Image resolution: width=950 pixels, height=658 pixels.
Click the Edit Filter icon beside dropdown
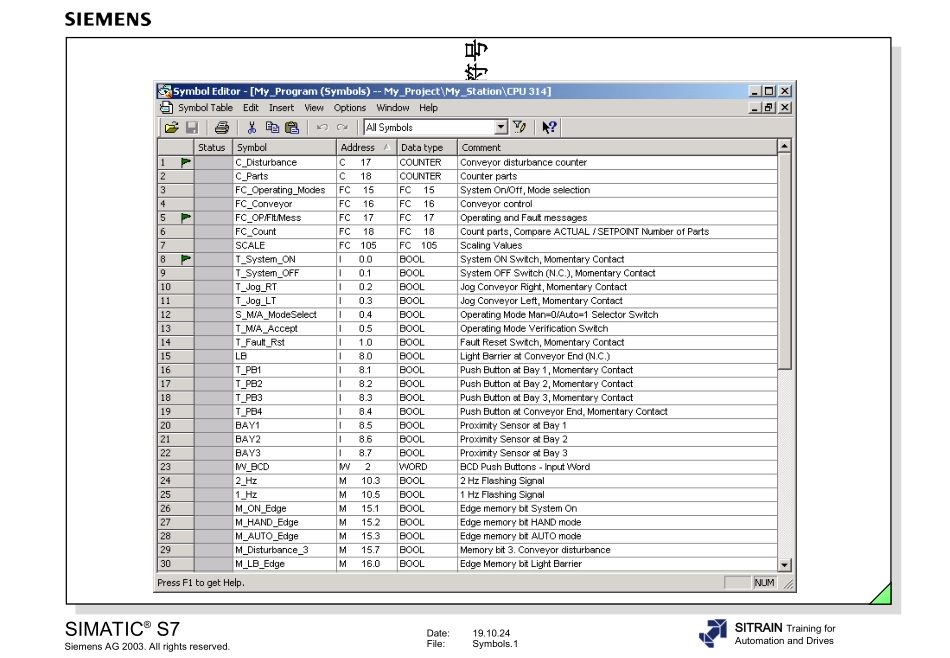[520, 127]
